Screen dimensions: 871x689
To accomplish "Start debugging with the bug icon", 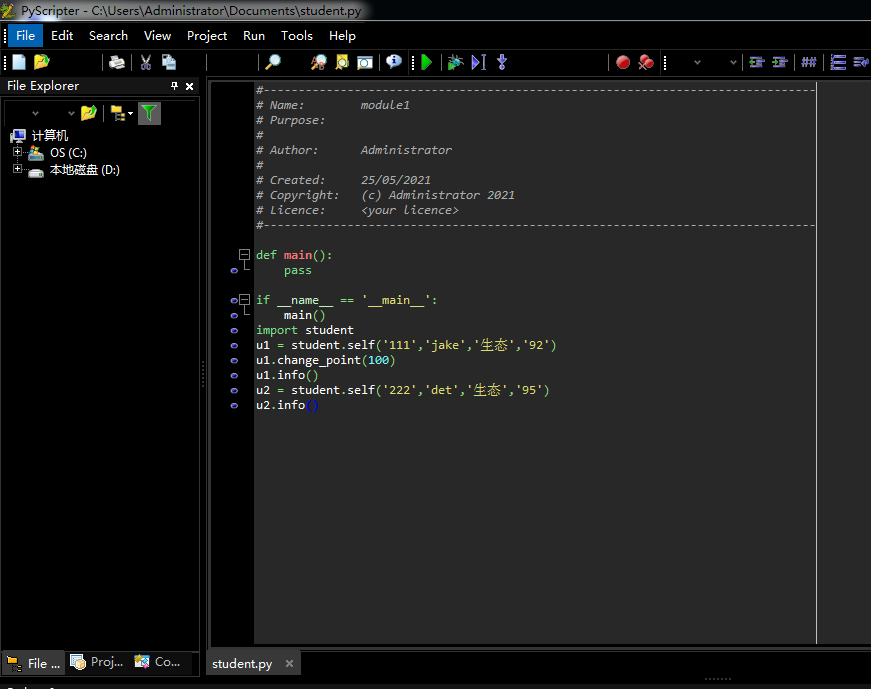I will click(x=455, y=62).
